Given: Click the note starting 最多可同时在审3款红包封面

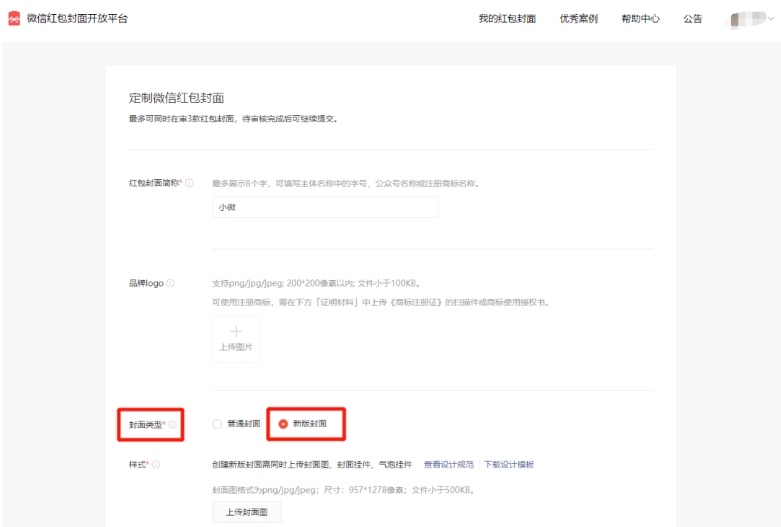Looking at the screenshot, I should (234, 119).
